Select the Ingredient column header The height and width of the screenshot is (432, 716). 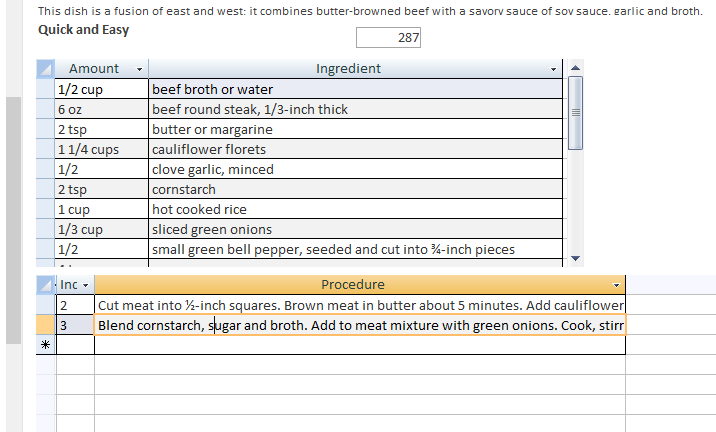pyautogui.click(x=348, y=69)
